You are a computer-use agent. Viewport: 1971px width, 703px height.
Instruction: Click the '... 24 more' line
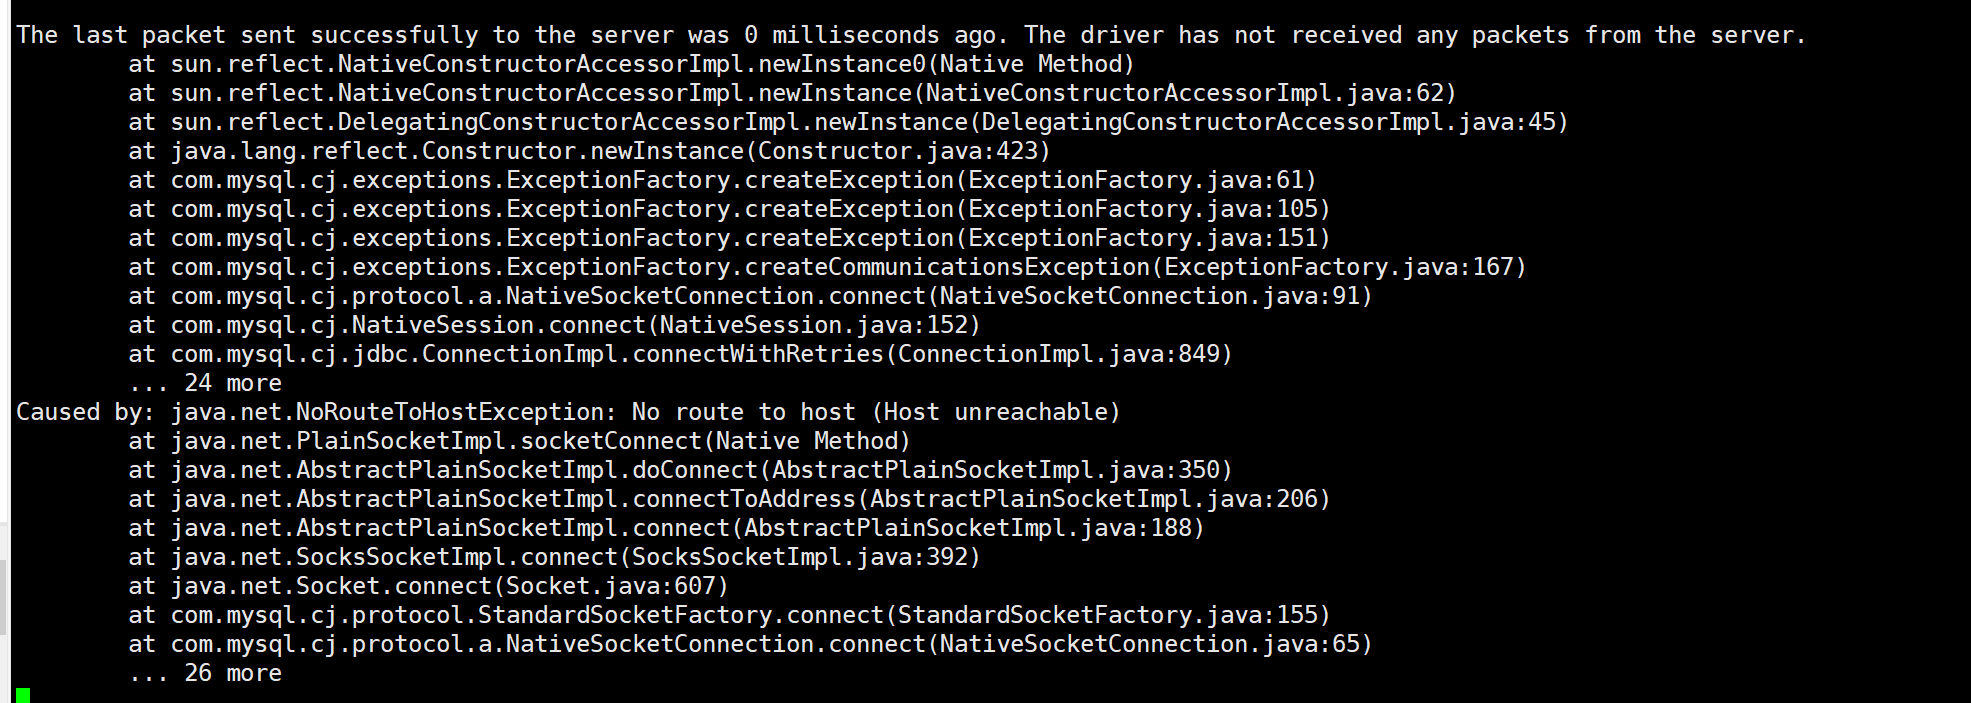tap(205, 383)
